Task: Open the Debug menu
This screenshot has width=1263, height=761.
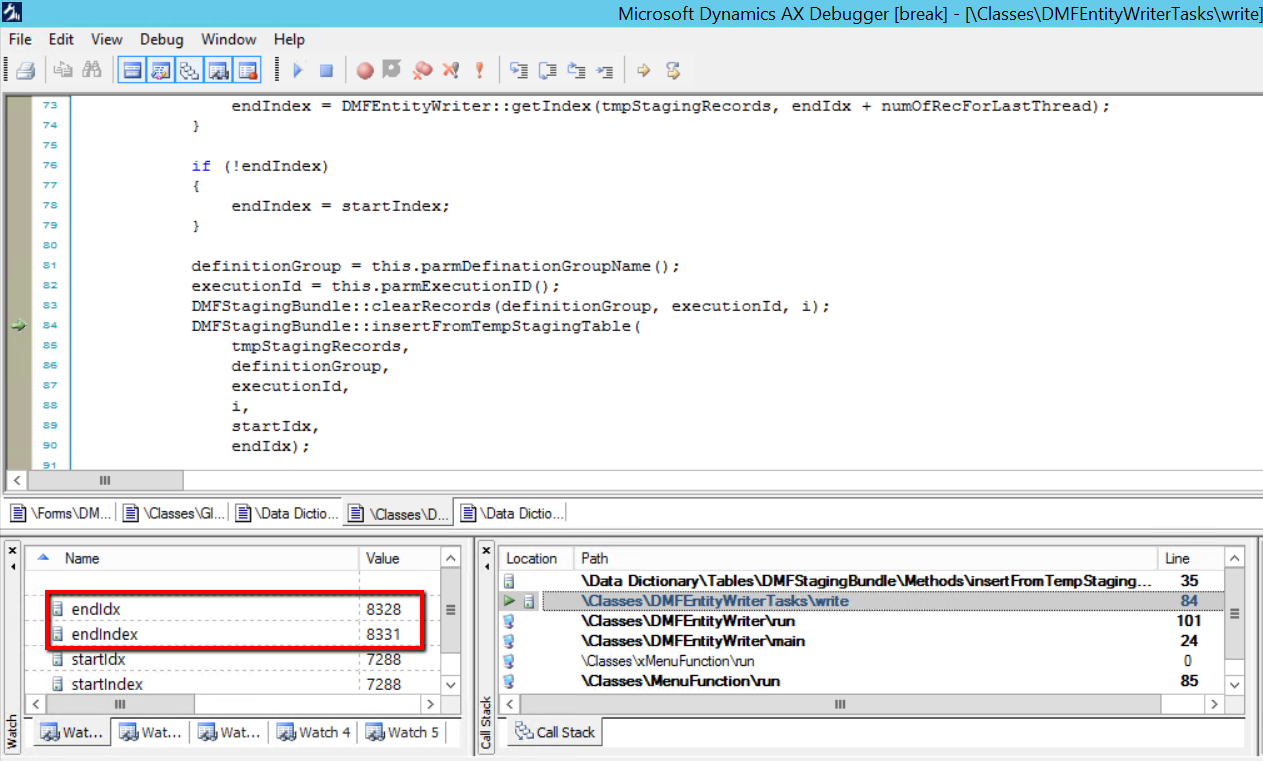Action: [x=162, y=40]
